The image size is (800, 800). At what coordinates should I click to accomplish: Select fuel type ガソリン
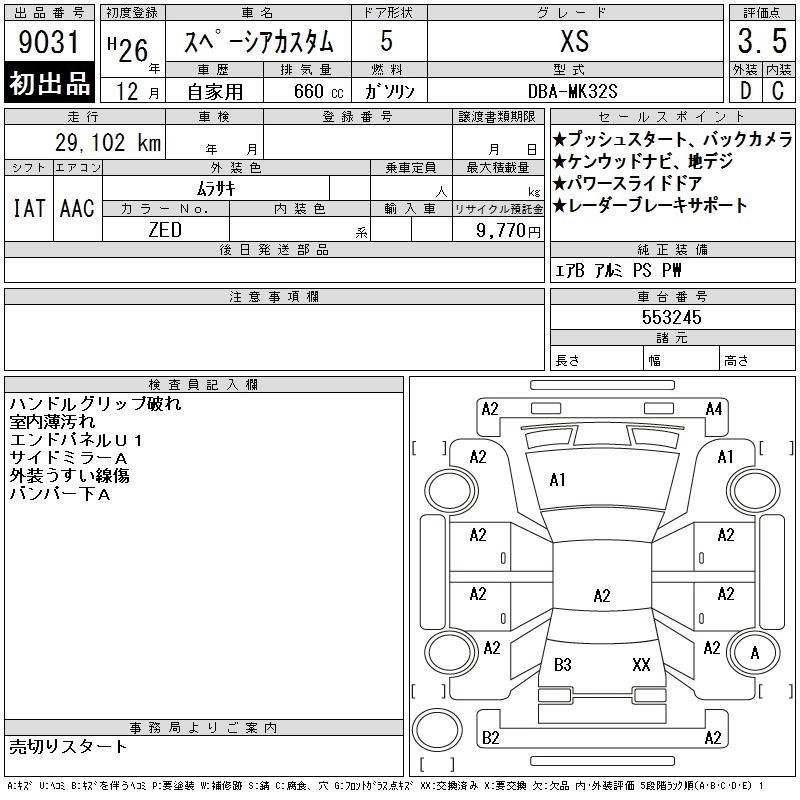tap(389, 91)
